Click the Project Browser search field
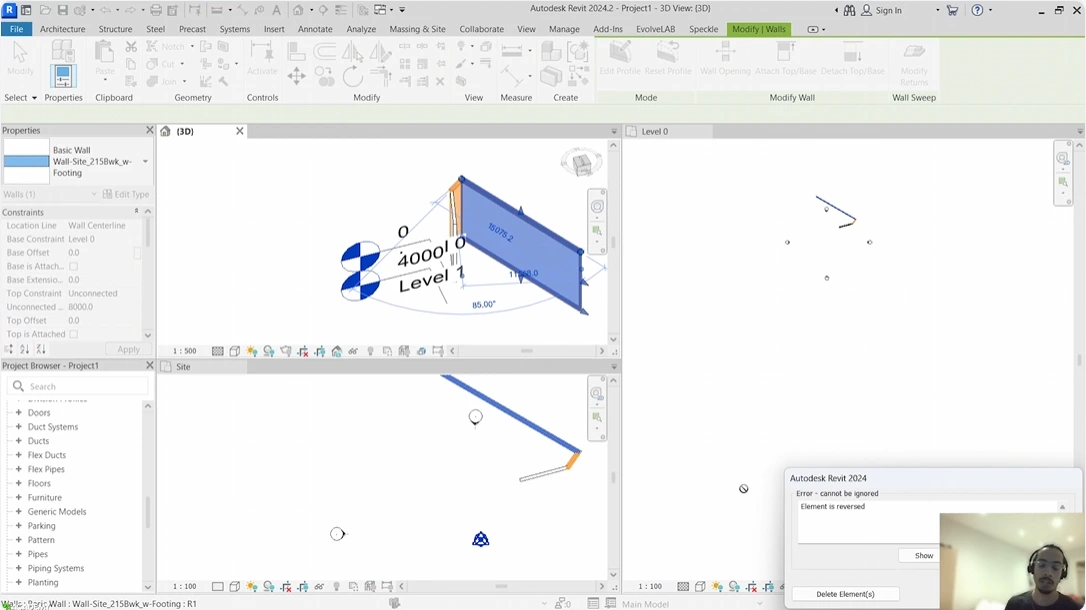 point(78,386)
